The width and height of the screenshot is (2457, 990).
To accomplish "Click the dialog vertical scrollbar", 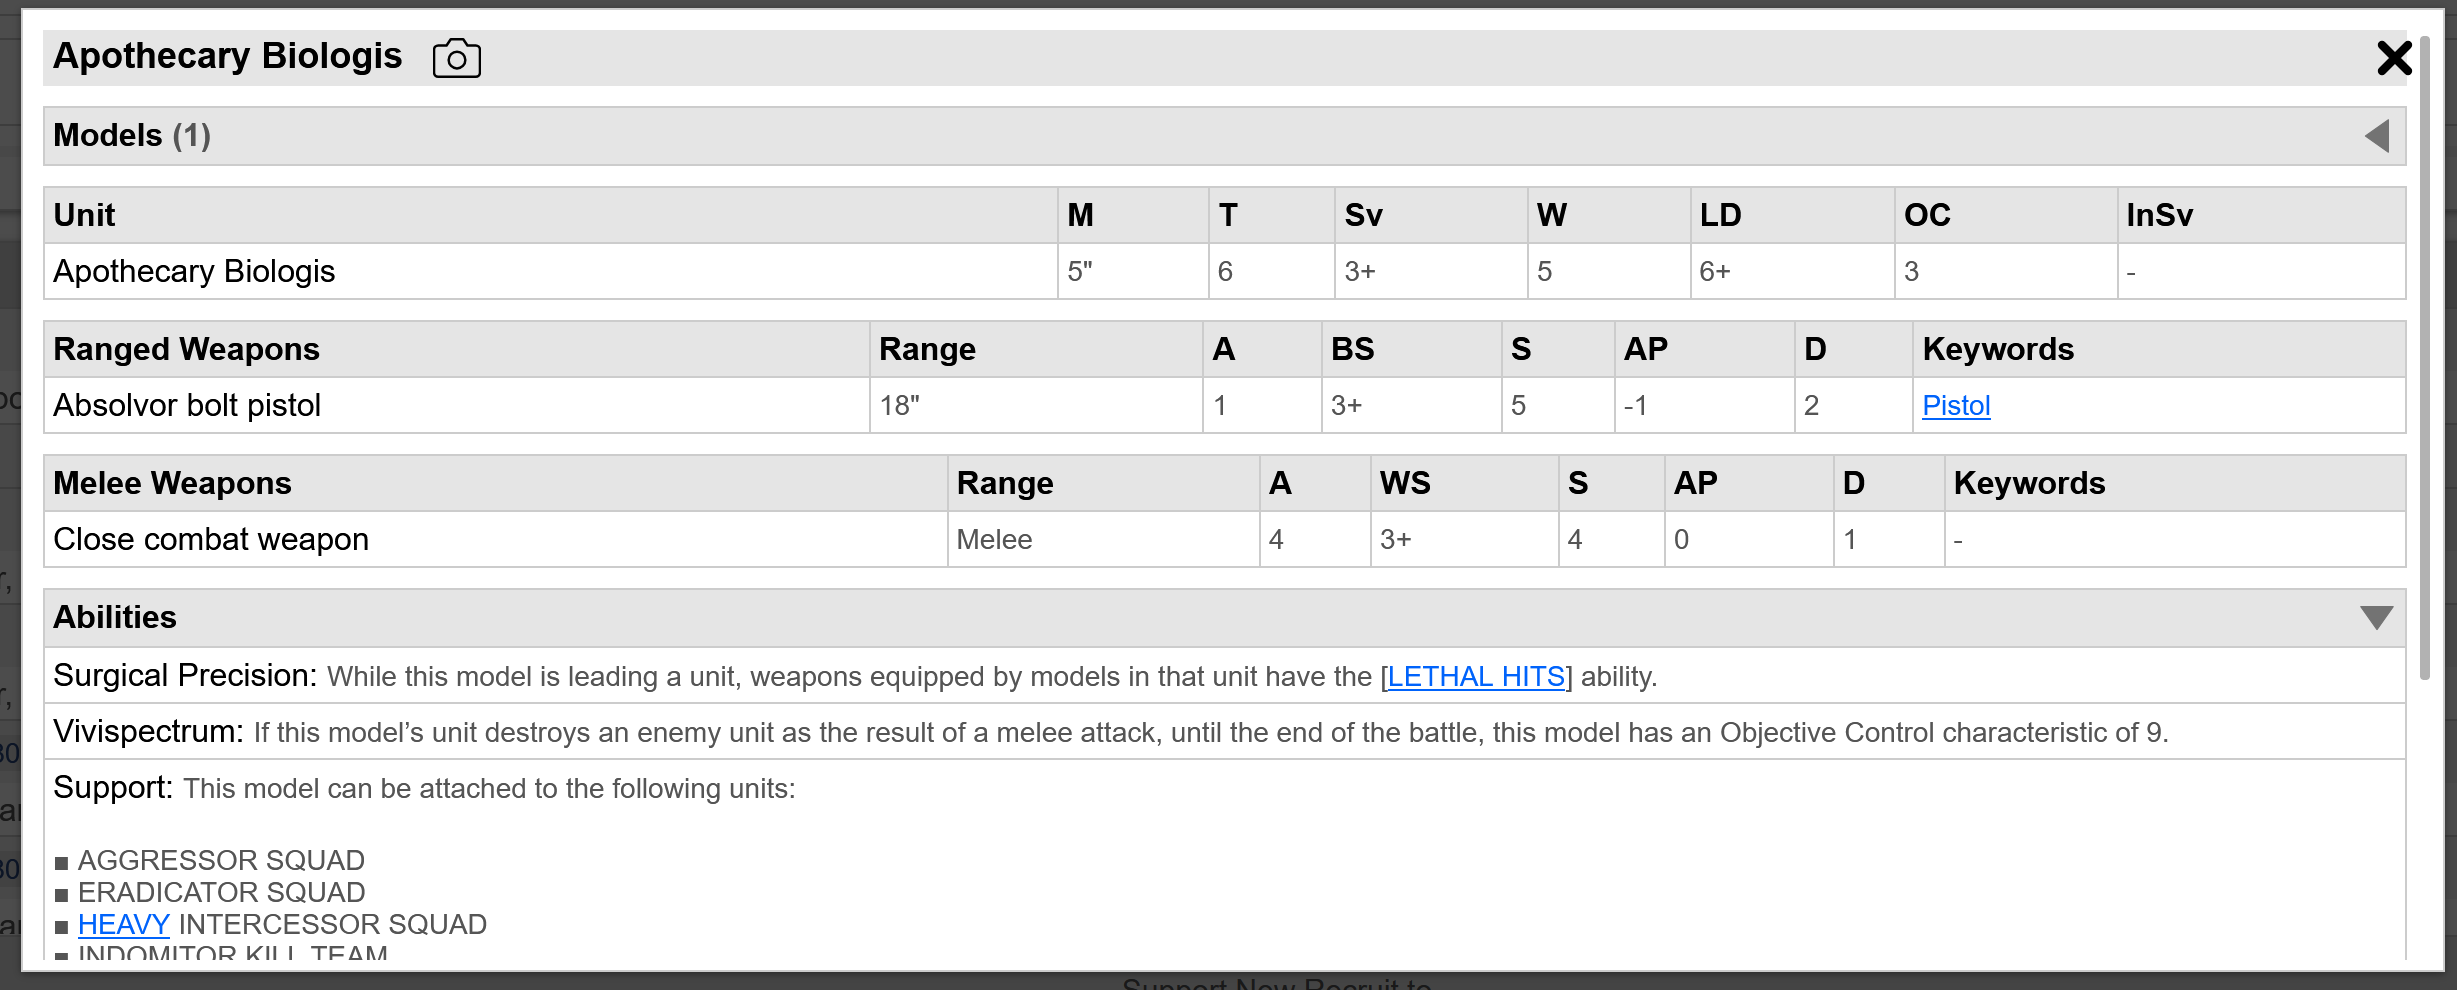I will coord(2424,360).
